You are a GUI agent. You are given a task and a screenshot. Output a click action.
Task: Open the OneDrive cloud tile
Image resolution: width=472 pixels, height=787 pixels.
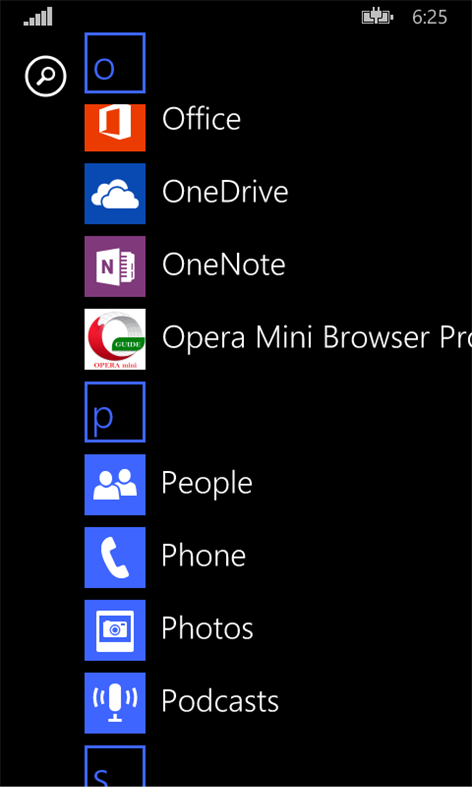pyautogui.click(x=115, y=193)
